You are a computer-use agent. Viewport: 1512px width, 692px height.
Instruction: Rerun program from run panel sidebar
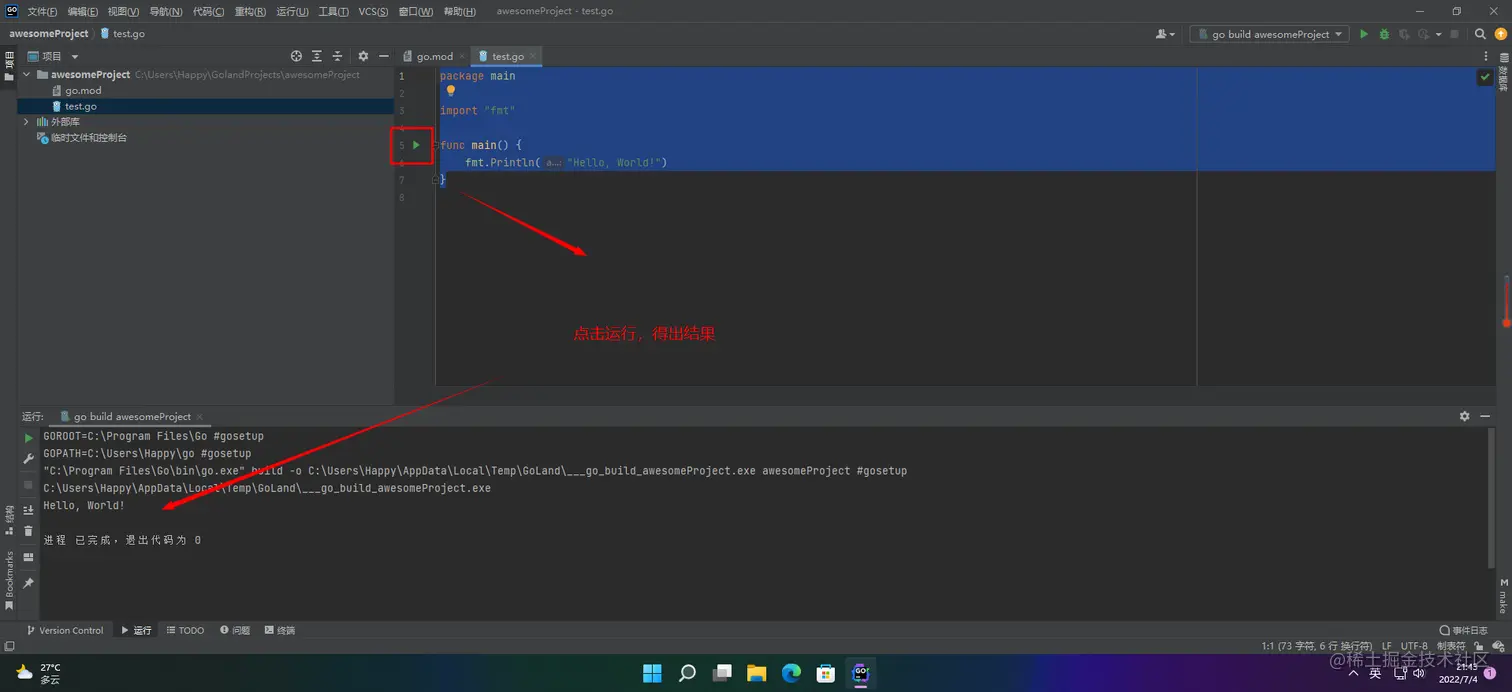(x=28, y=438)
